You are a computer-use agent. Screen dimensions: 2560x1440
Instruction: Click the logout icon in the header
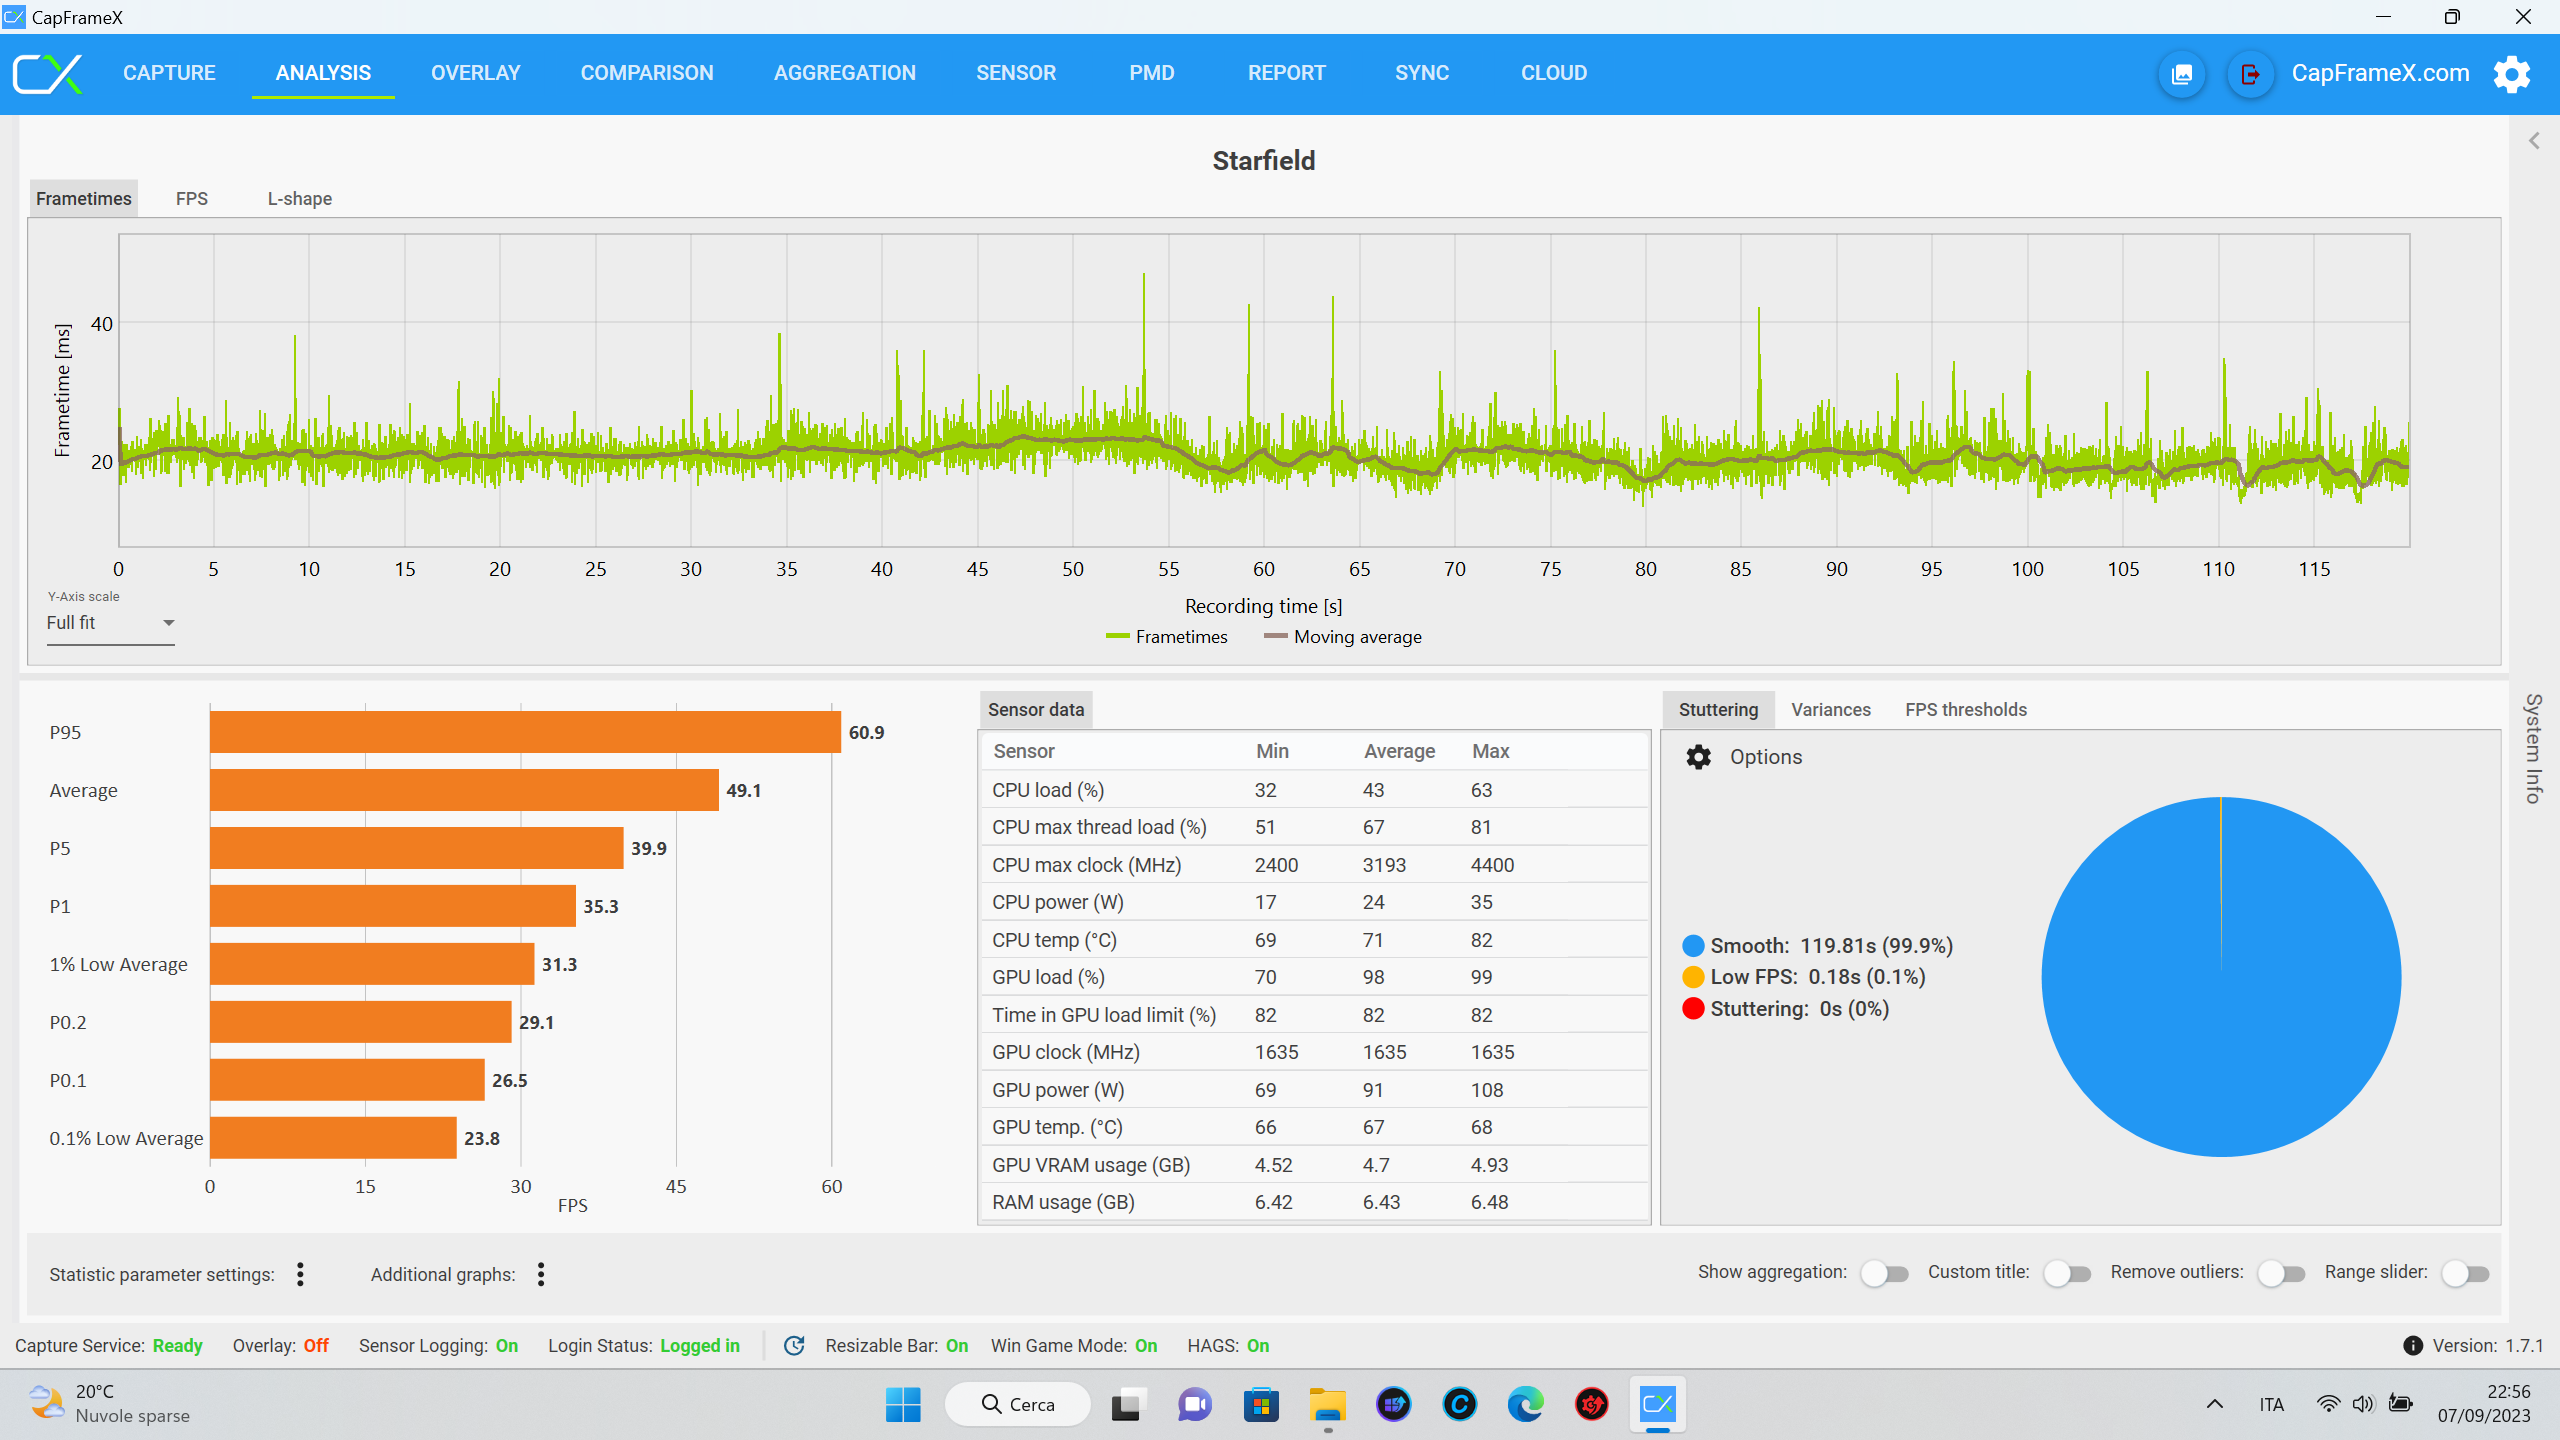click(2250, 74)
